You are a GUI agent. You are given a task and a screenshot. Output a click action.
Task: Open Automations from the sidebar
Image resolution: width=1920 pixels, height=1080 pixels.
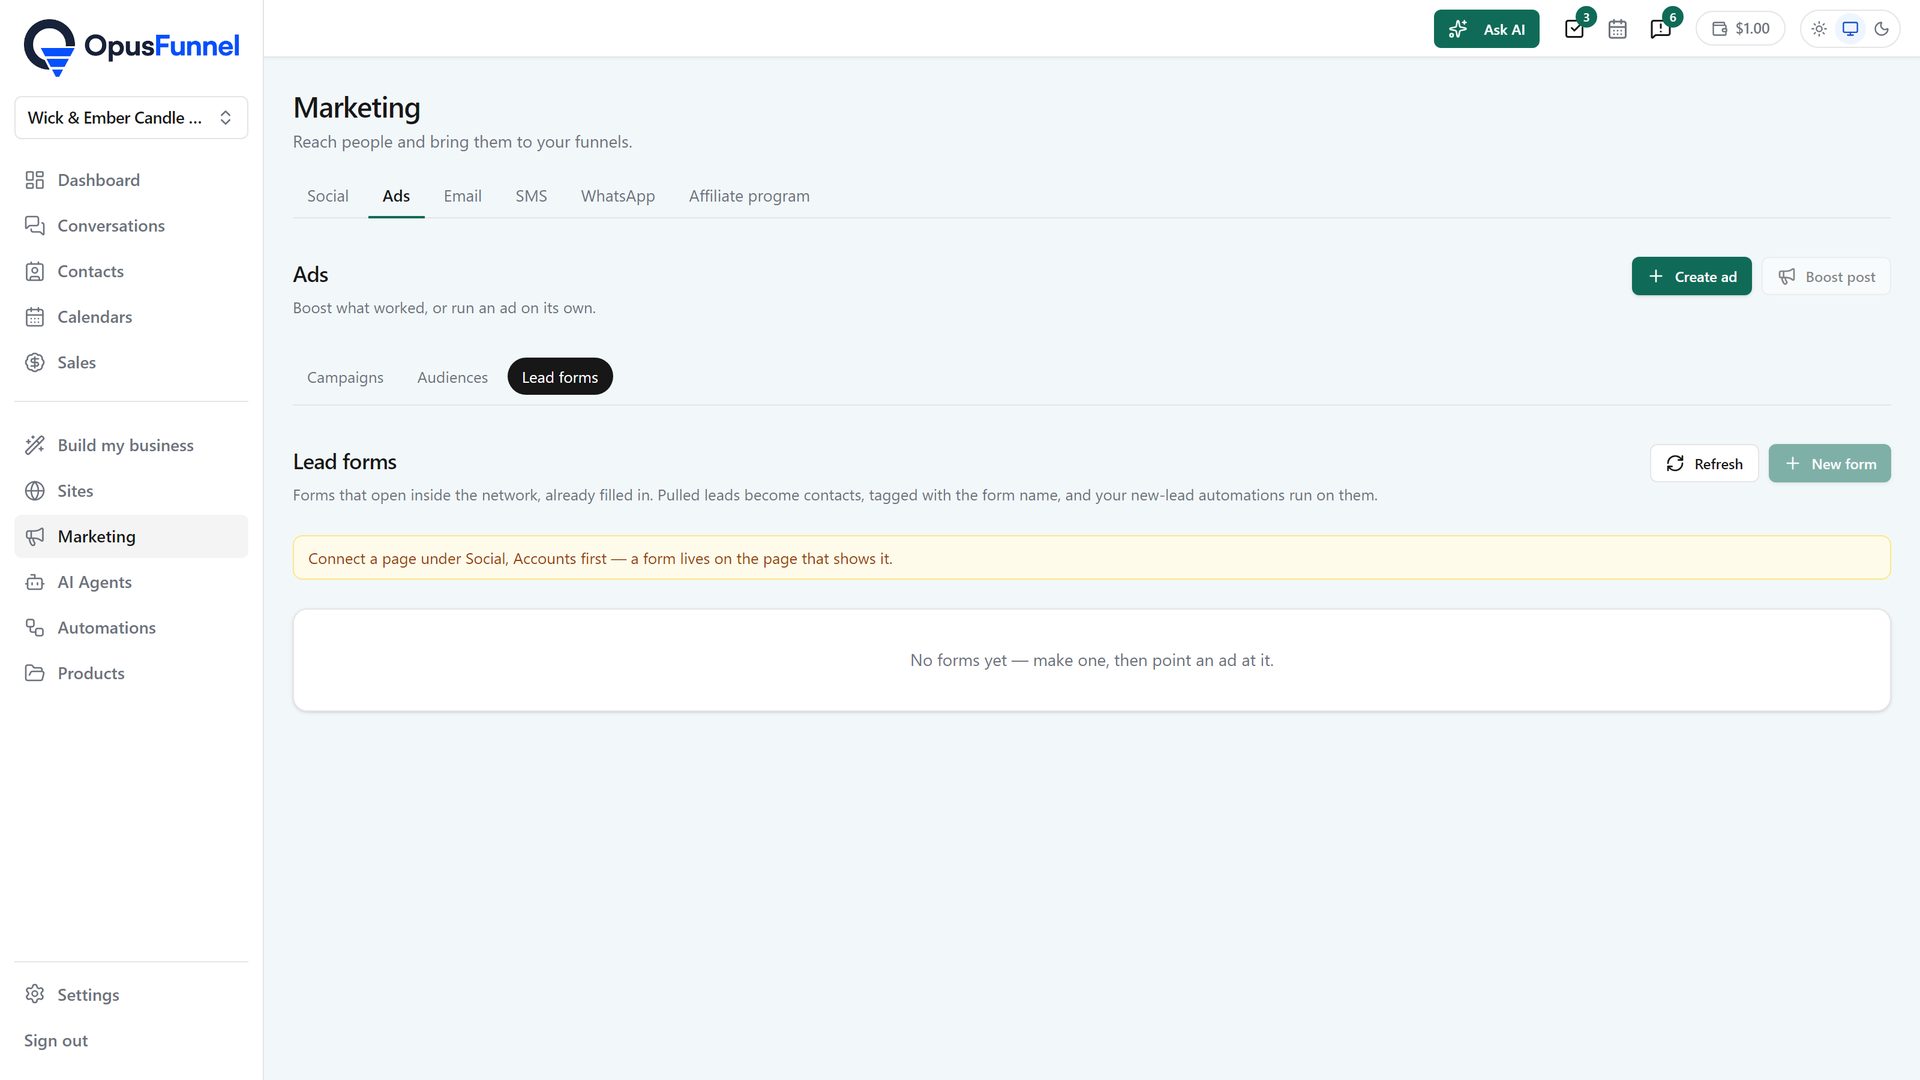131,628
